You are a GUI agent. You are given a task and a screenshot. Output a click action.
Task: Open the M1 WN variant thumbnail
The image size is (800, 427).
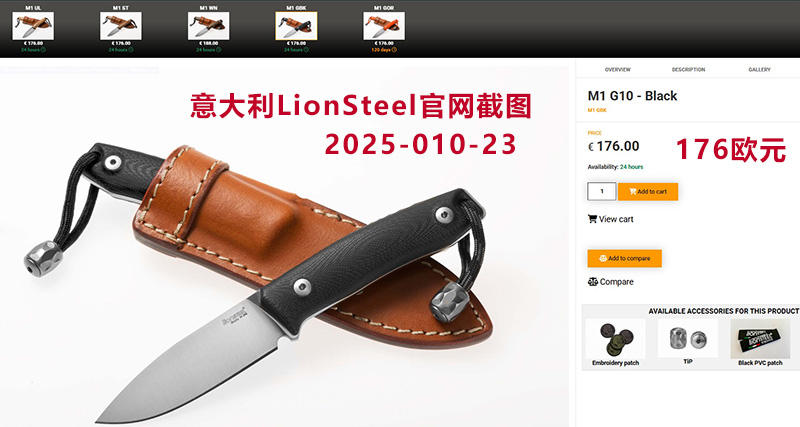[x=209, y=26]
